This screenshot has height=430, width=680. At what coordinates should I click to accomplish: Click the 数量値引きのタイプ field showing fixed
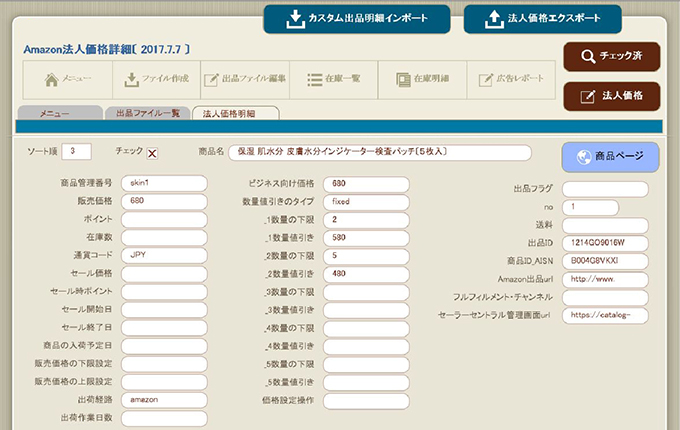pyautogui.click(x=366, y=202)
